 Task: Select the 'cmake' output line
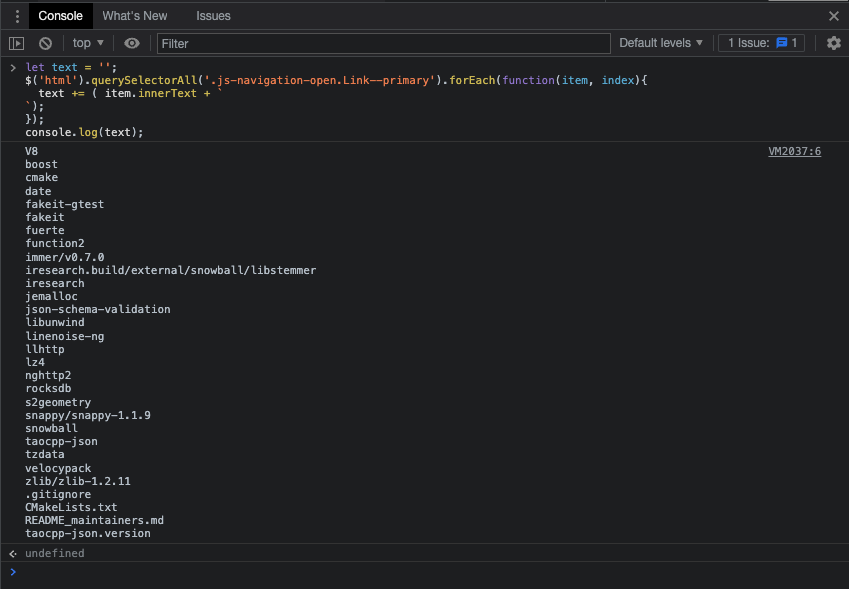tap(41, 178)
